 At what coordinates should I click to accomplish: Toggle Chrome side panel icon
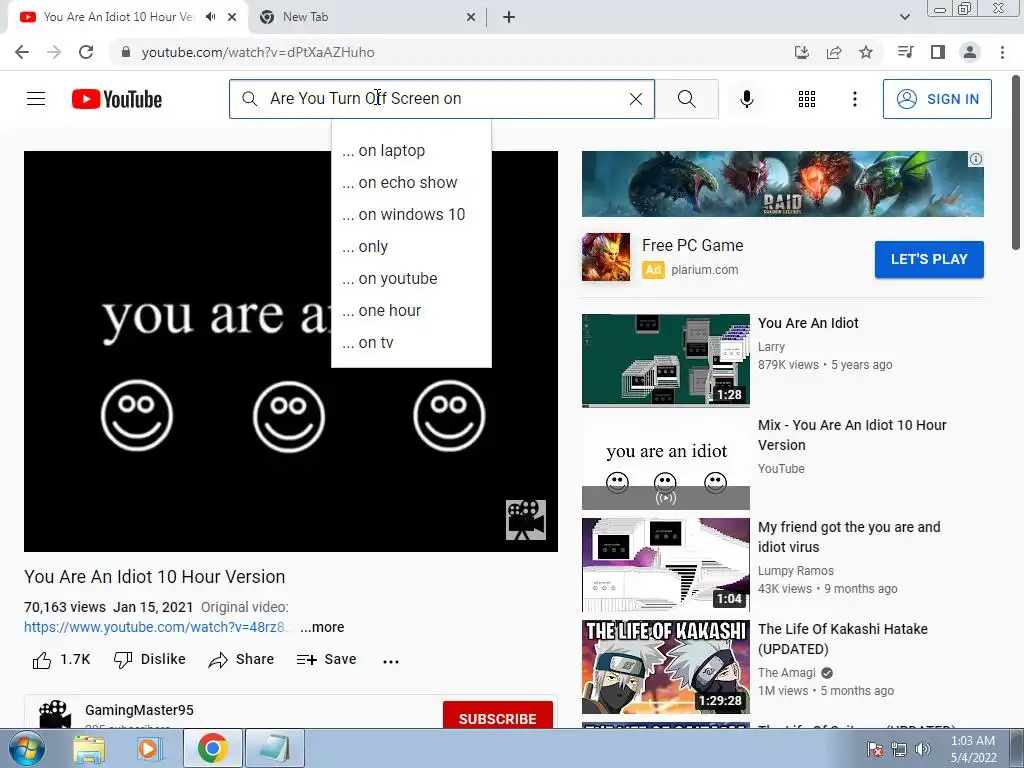pos(938,52)
